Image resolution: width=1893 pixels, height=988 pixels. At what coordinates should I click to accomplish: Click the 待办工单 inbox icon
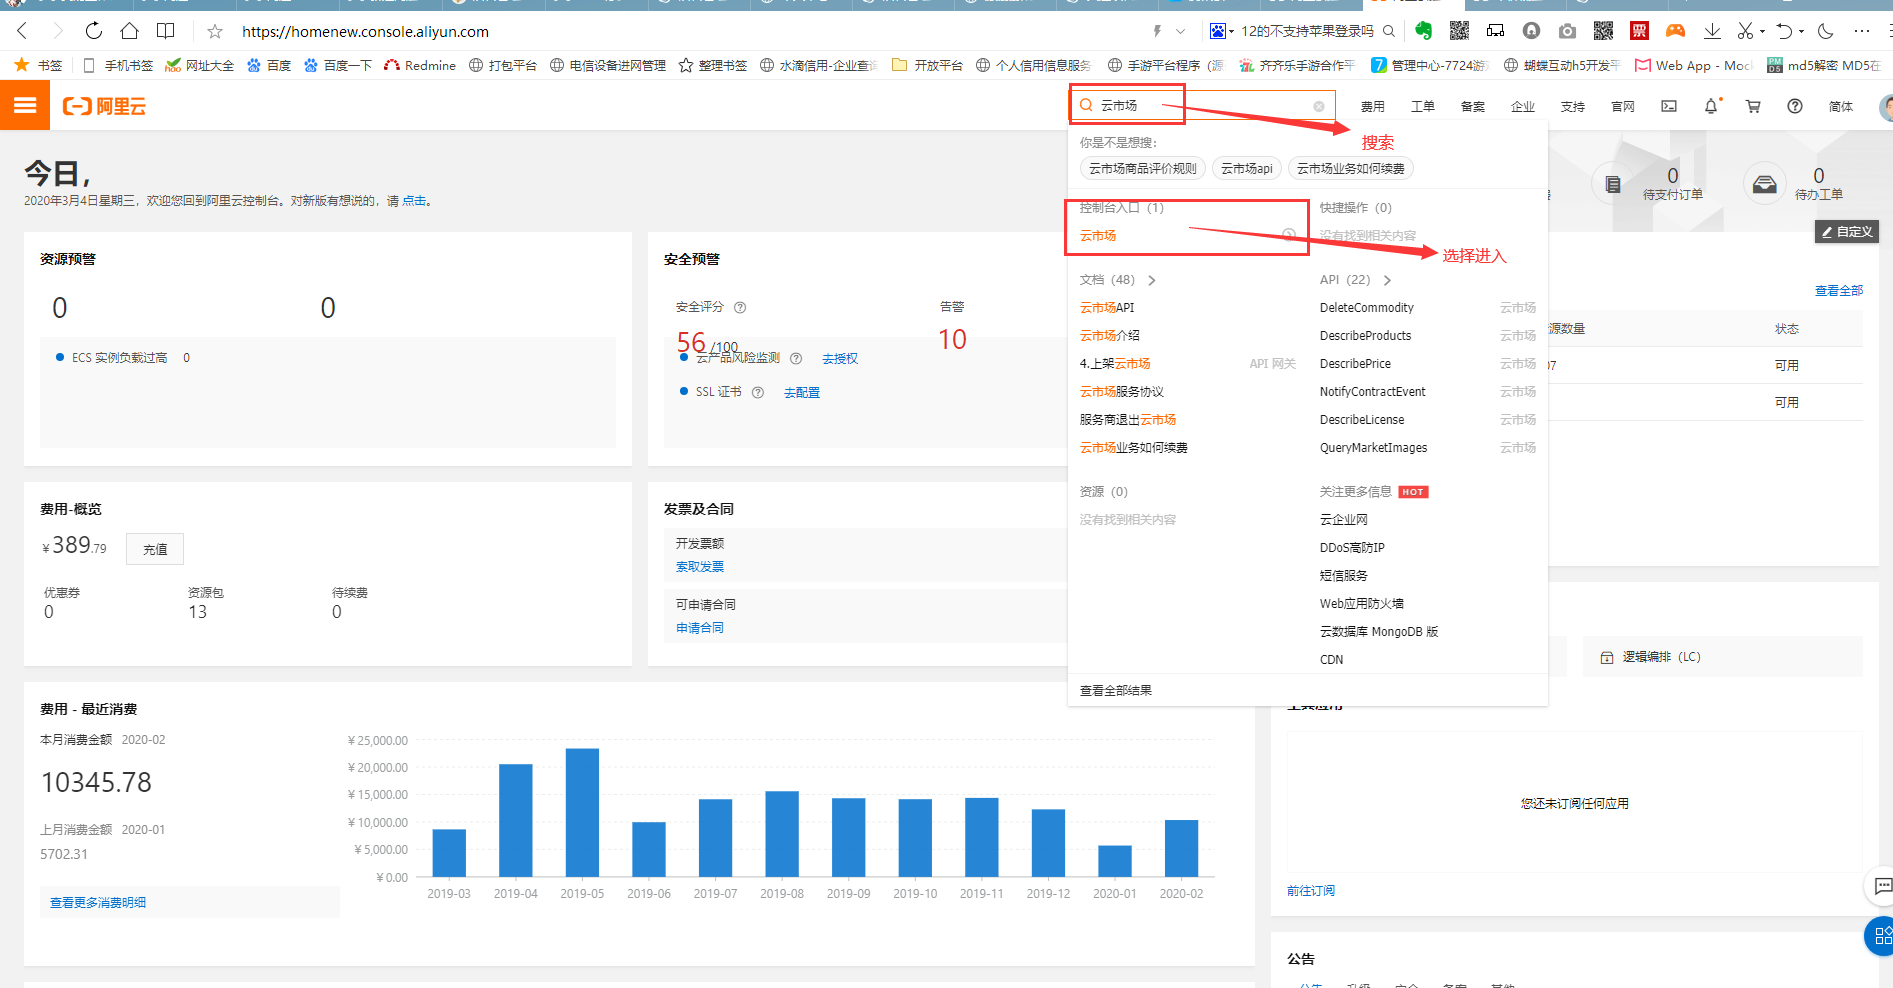(1765, 185)
